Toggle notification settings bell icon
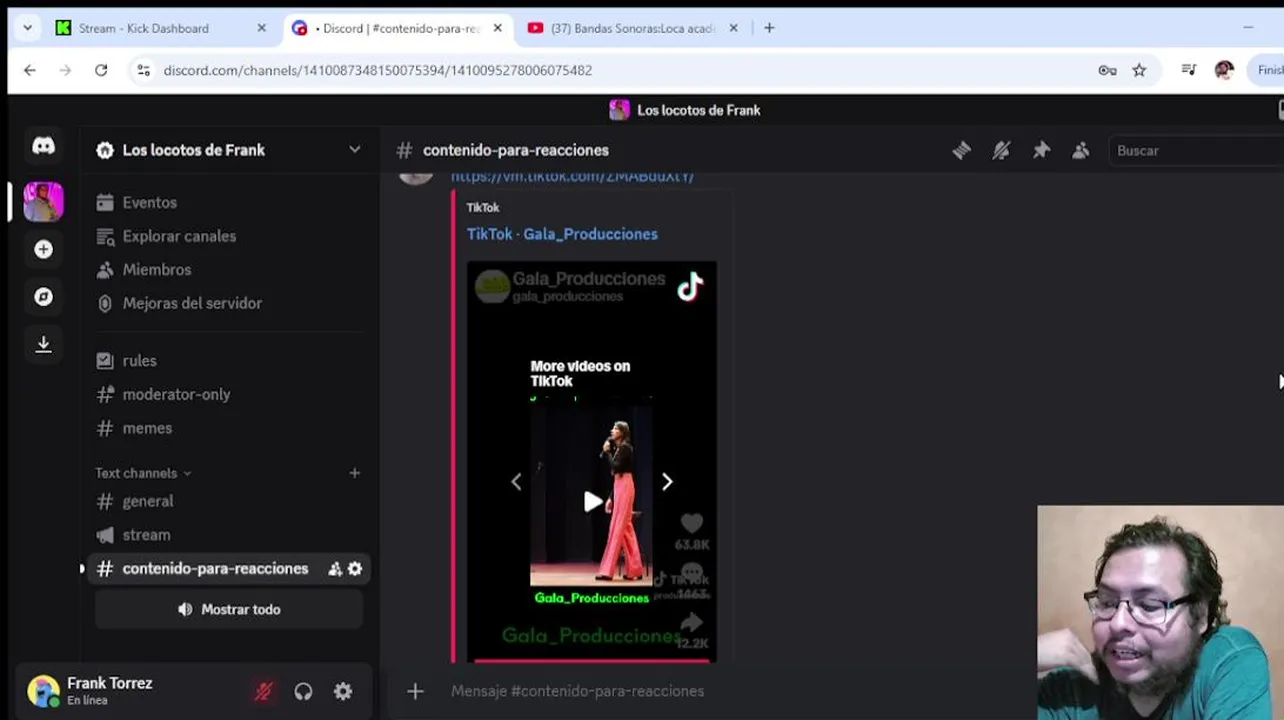 coord(1001,150)
